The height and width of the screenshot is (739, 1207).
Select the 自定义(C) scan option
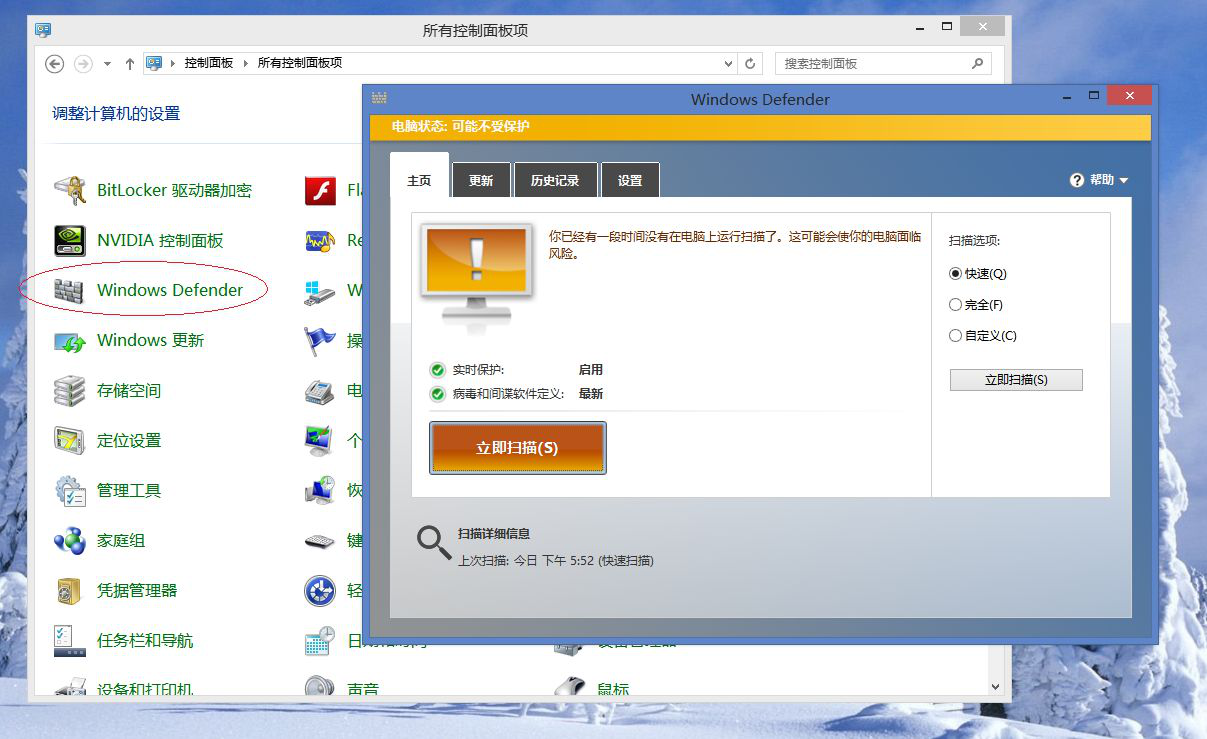pos(955,336)
